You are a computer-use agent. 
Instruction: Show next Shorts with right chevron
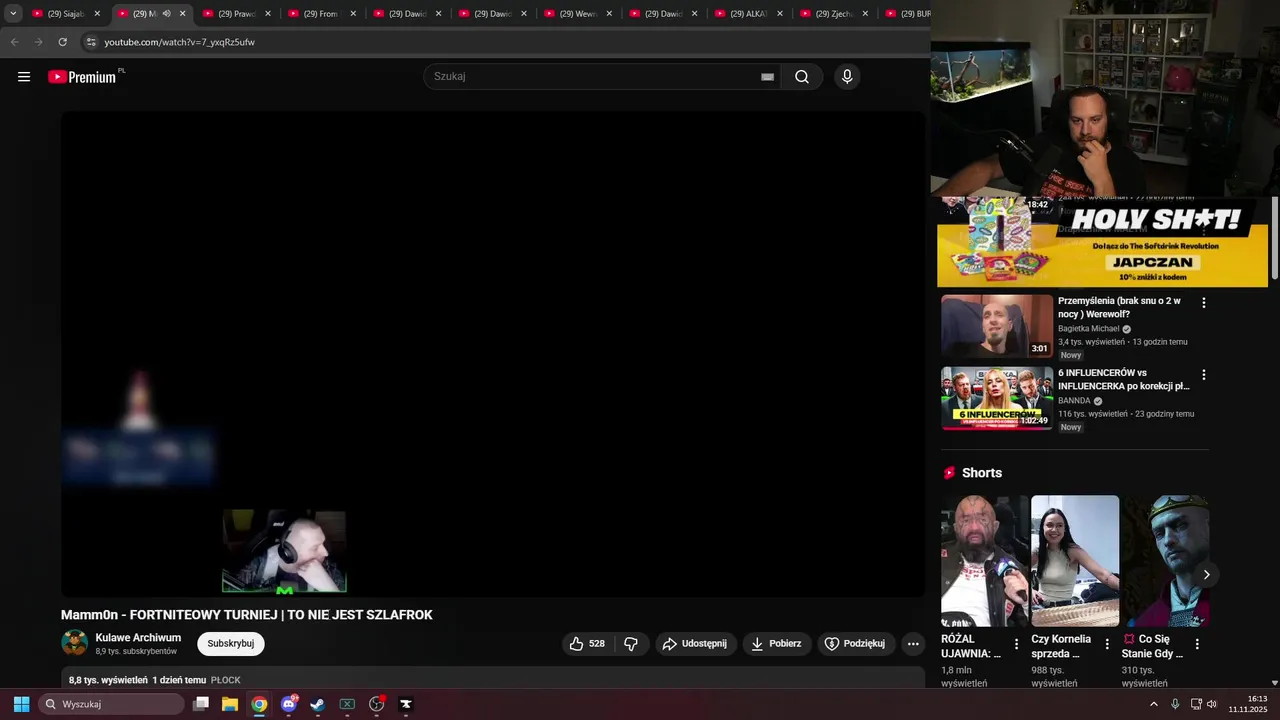pyautogui.click(x=1206, y=574)
